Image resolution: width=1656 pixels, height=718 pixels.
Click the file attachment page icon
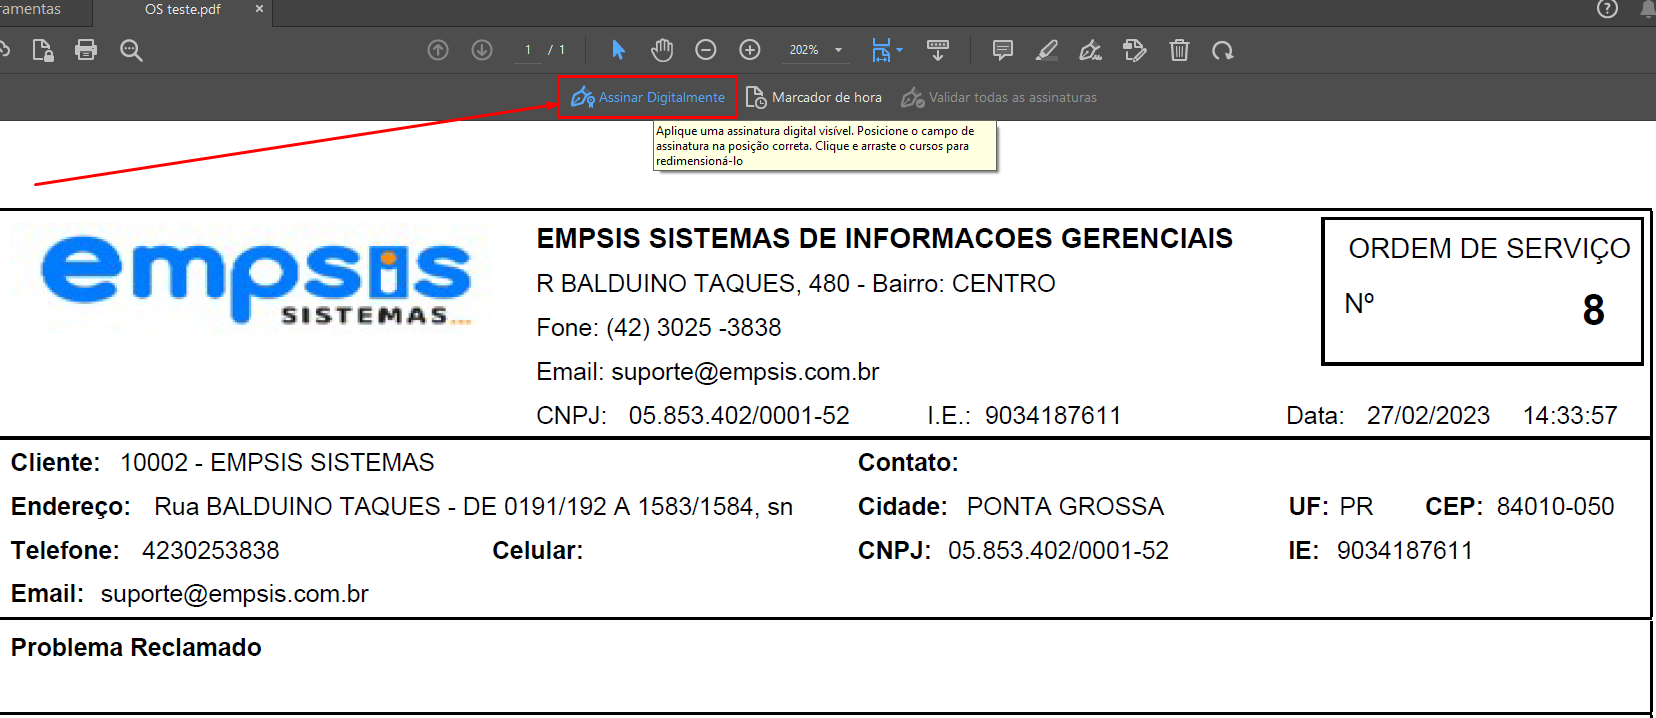(43, 50)
